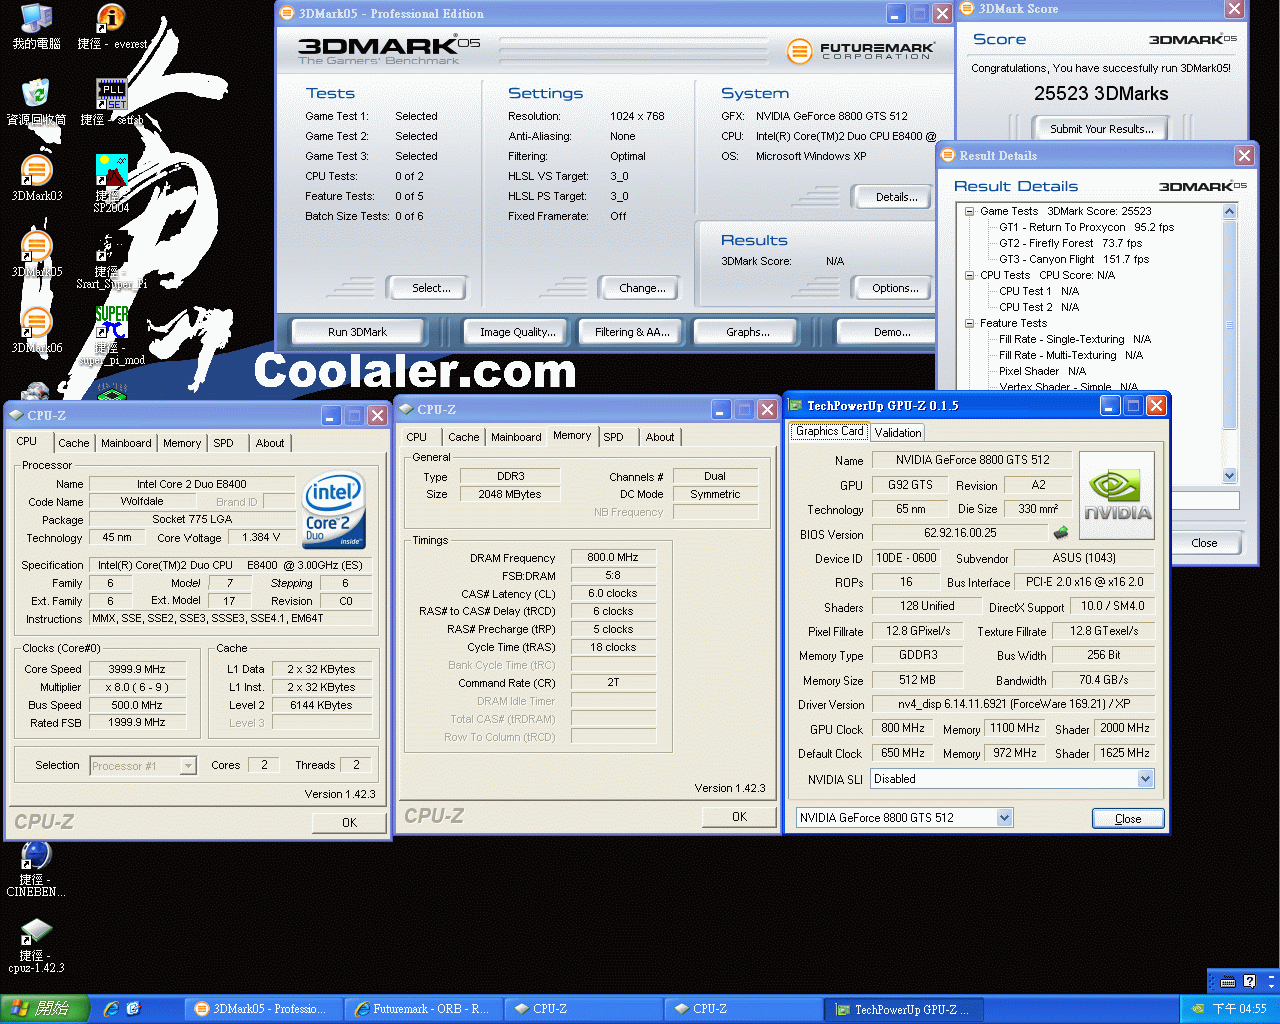Viewport: 1280px width, 1024px height.
Task: Launch the 3DMark05 desktop icon
Action: pyautogui.click(x=36, y=254)
